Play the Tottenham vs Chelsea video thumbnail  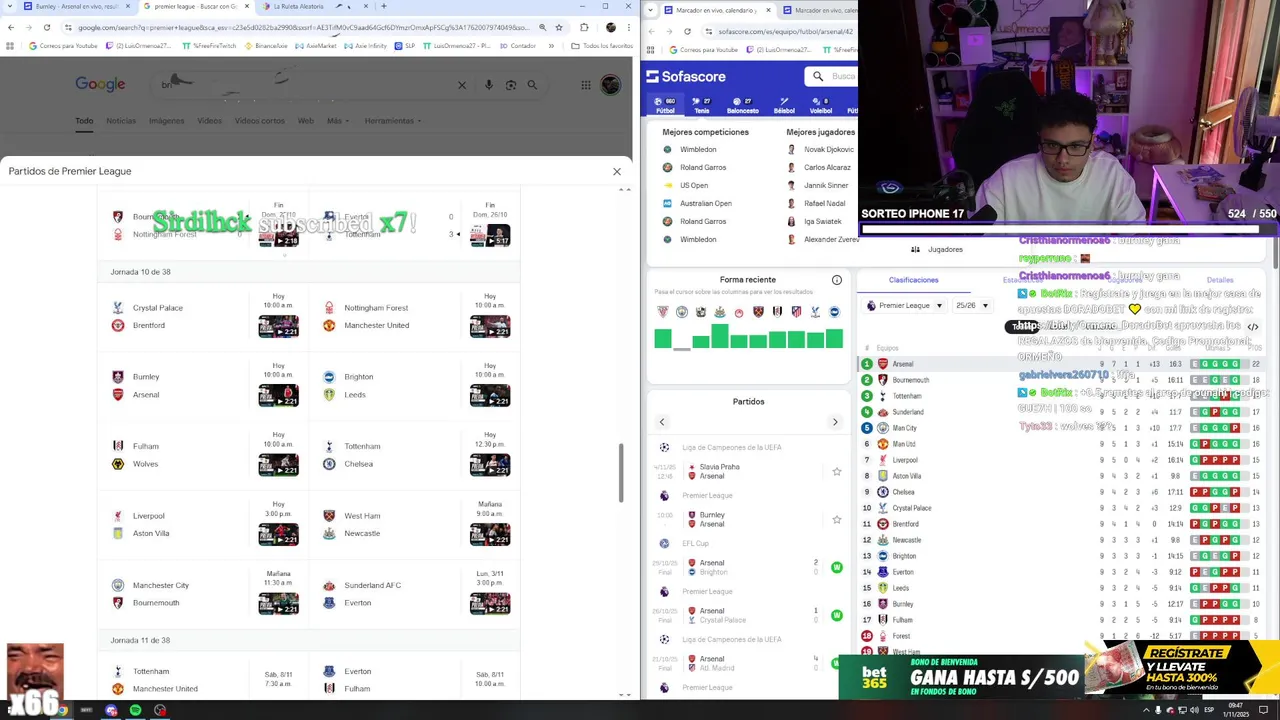490,464
